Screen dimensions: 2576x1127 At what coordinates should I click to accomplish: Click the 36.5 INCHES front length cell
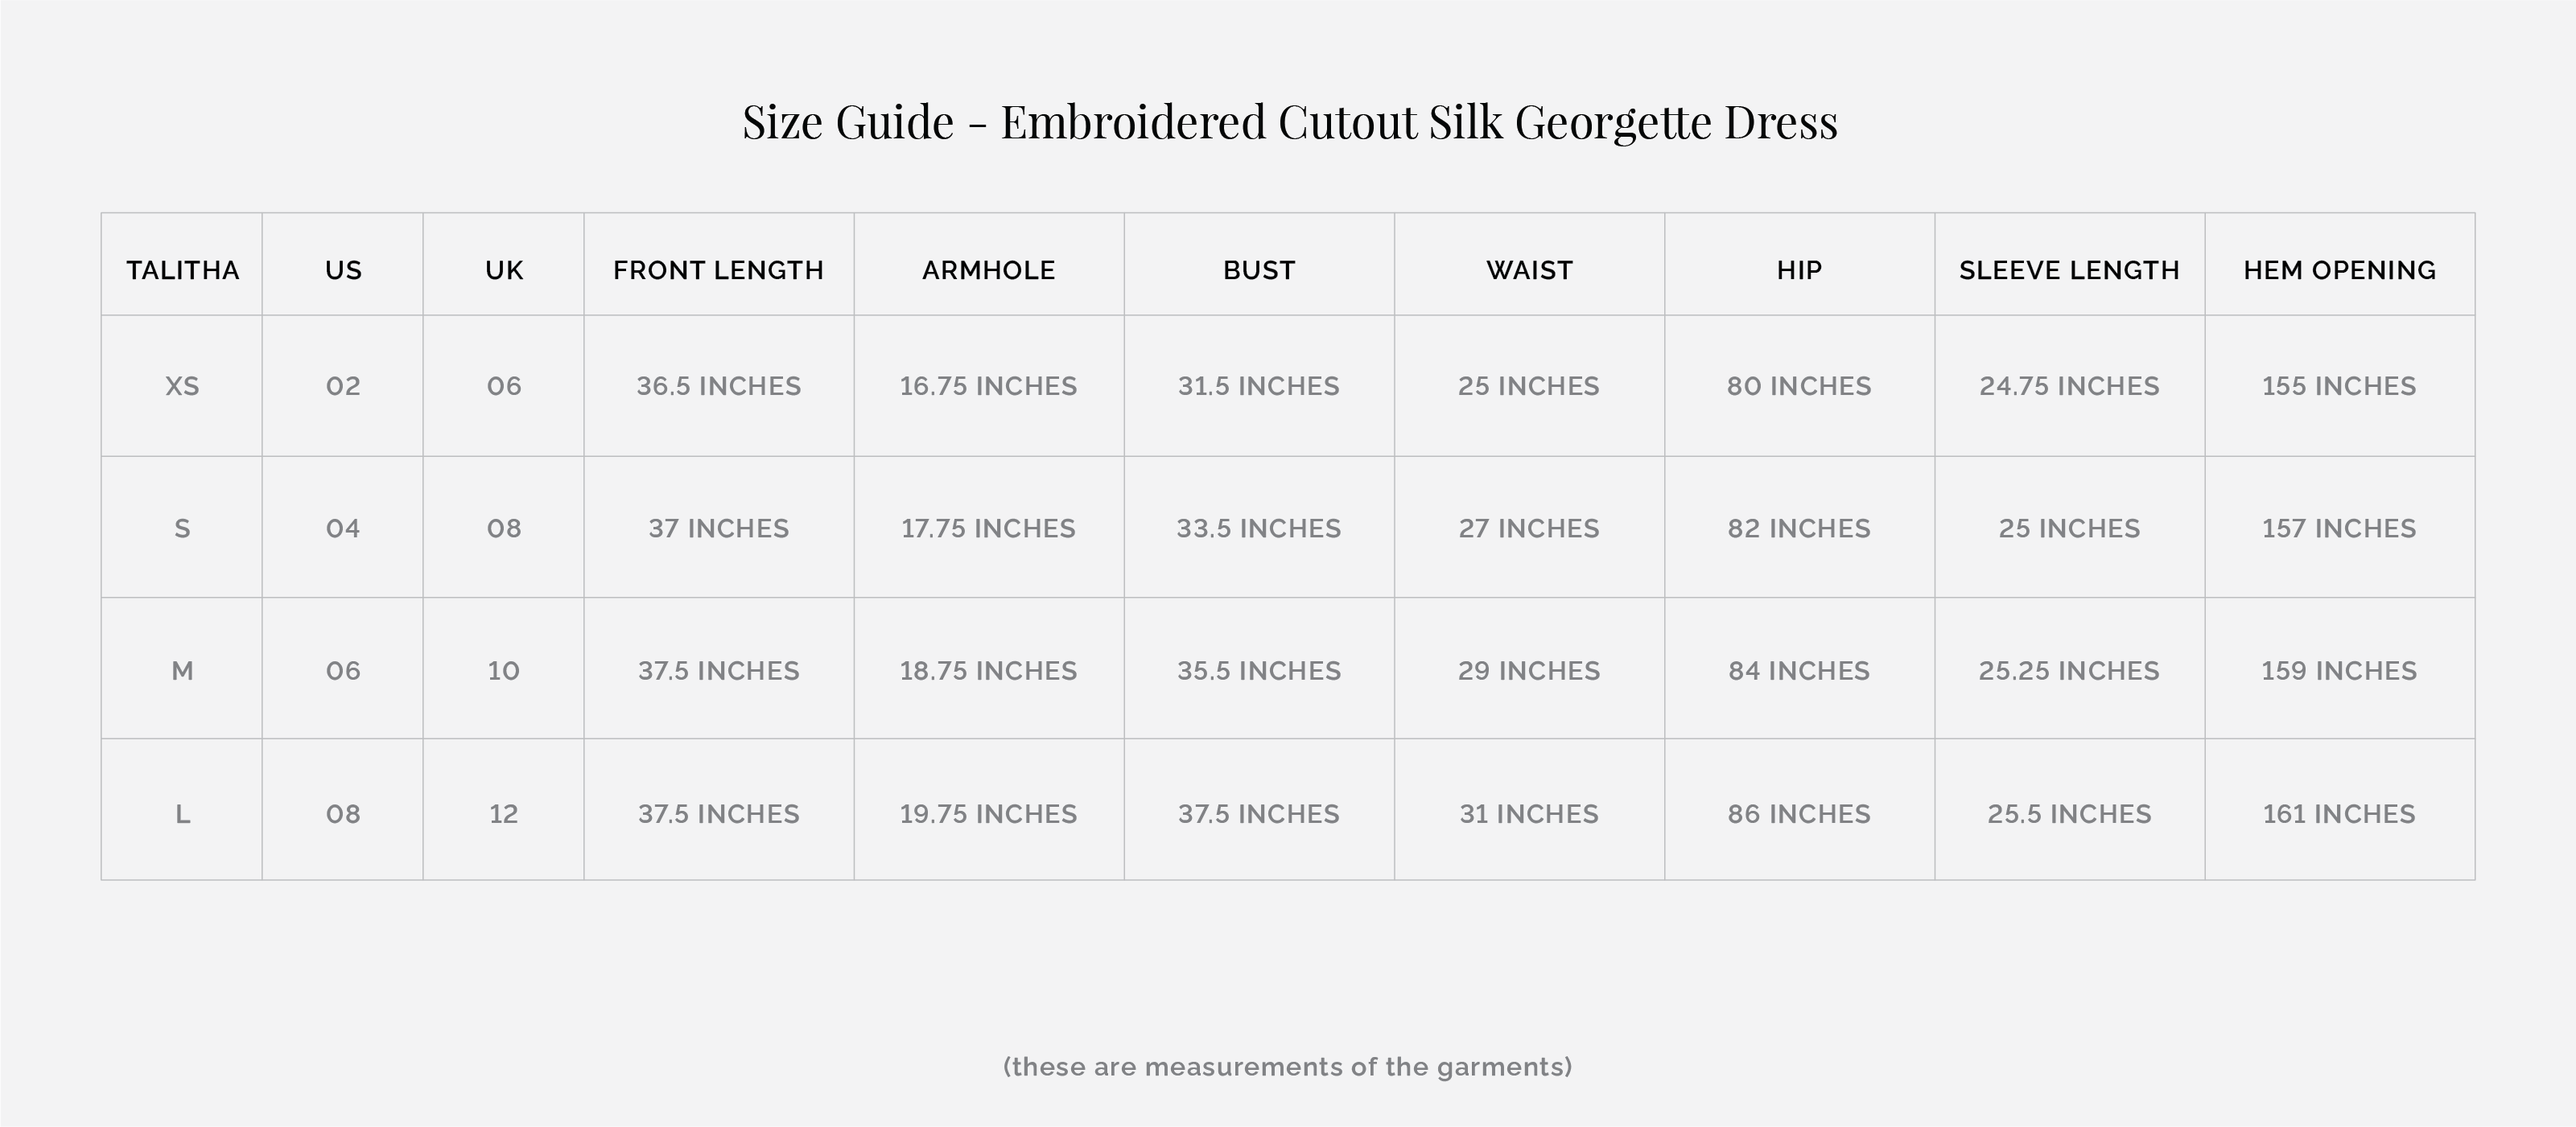[718, 386]
